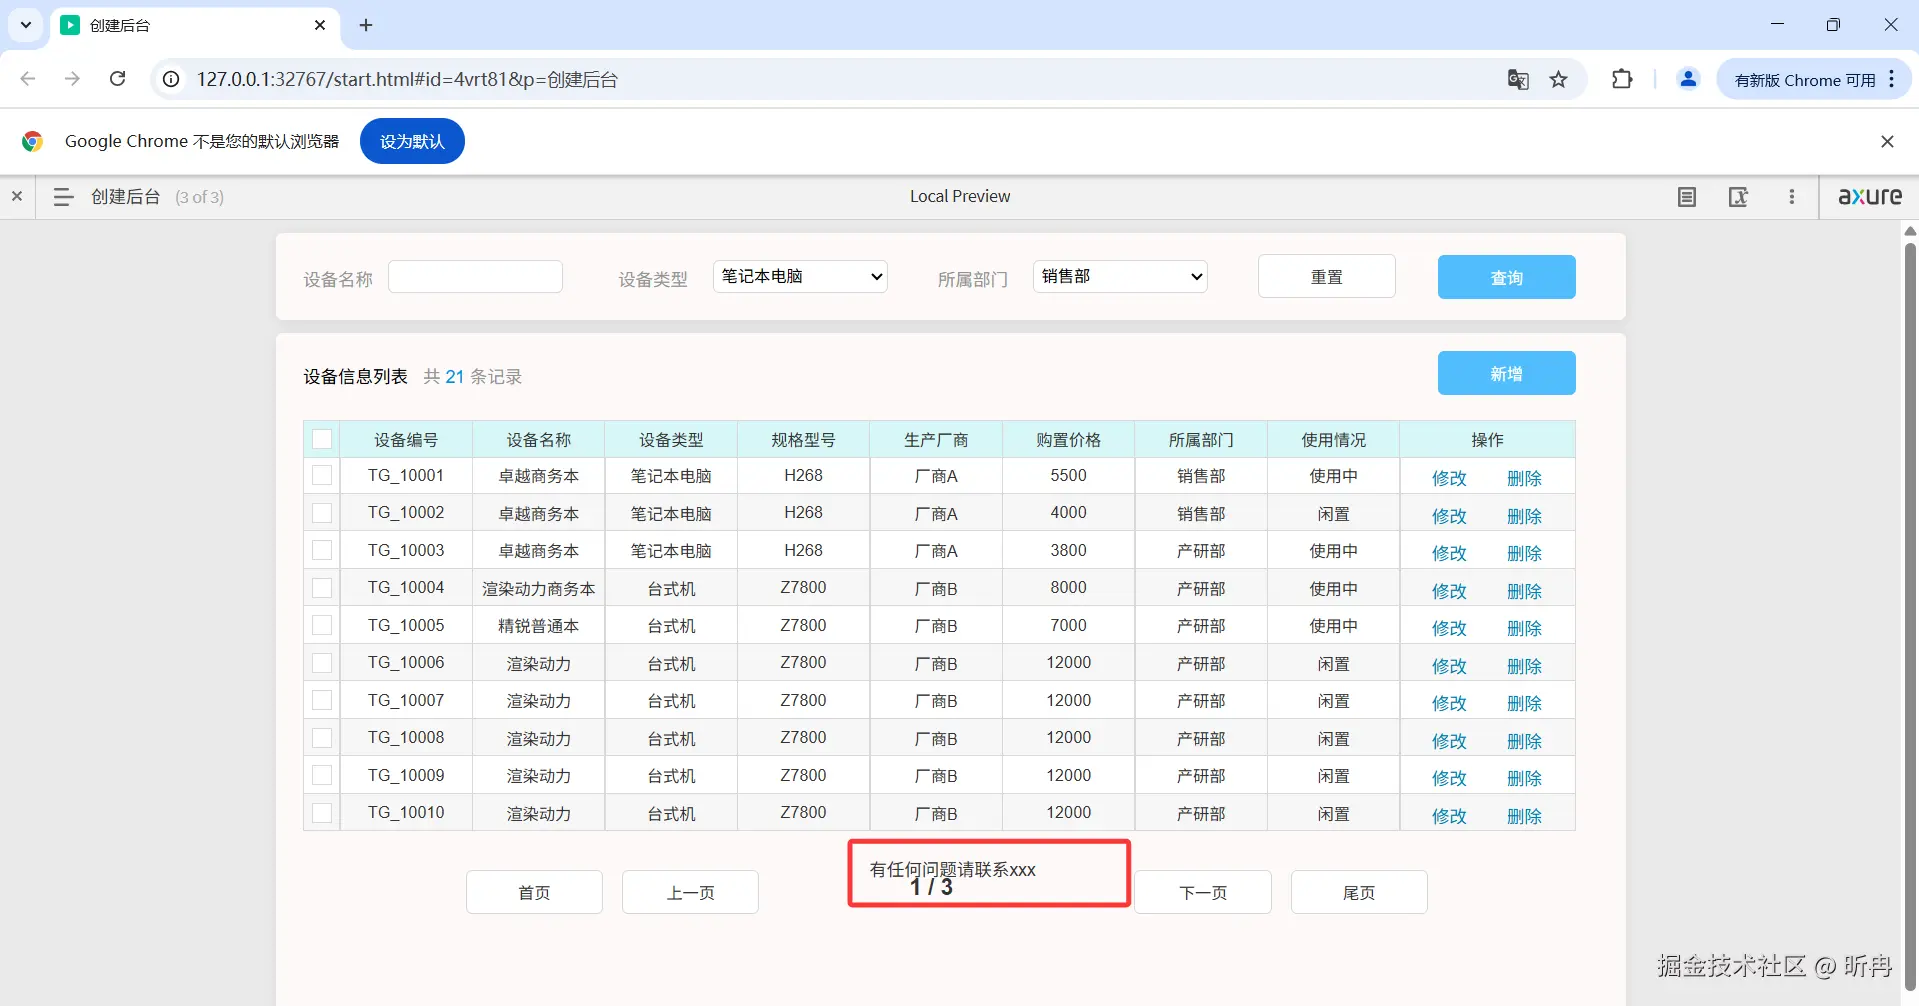Open the Axure pages hamburger menu
This screenshot has height=1006, width=1919.
63,197
